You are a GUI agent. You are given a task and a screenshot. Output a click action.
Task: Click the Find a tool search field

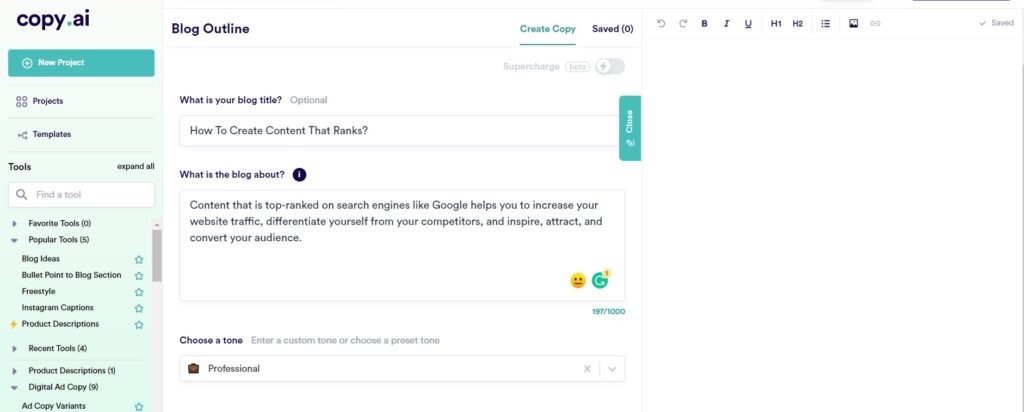(82, 195)
